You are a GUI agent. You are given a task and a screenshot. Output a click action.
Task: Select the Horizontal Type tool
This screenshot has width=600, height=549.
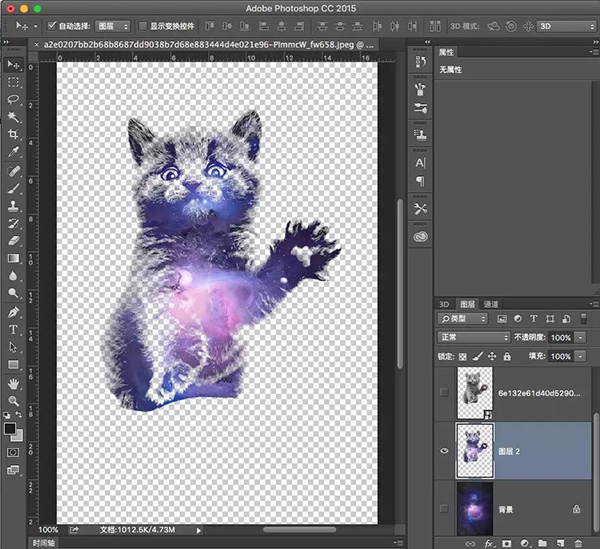14,329
